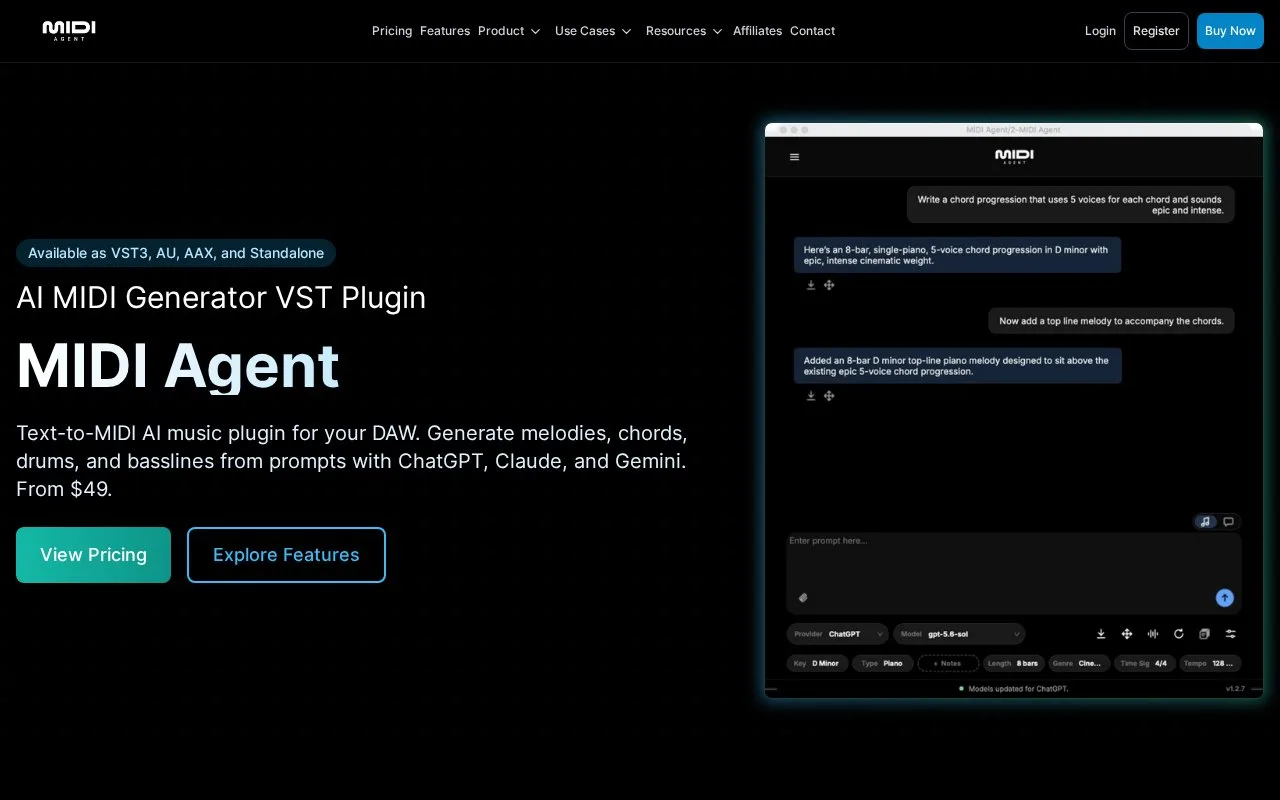Image resolution: width=1280 pixels, height=800 pixels.
Task: Open the Pricing nav link
Action: point(392,31)
